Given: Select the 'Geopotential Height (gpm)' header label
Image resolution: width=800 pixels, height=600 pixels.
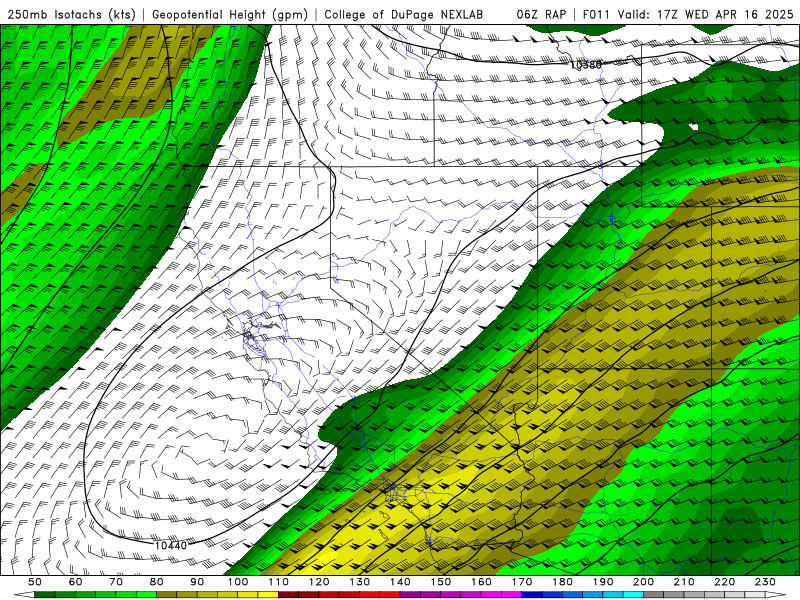Looking at the screenshot, I should click(230, 15).
